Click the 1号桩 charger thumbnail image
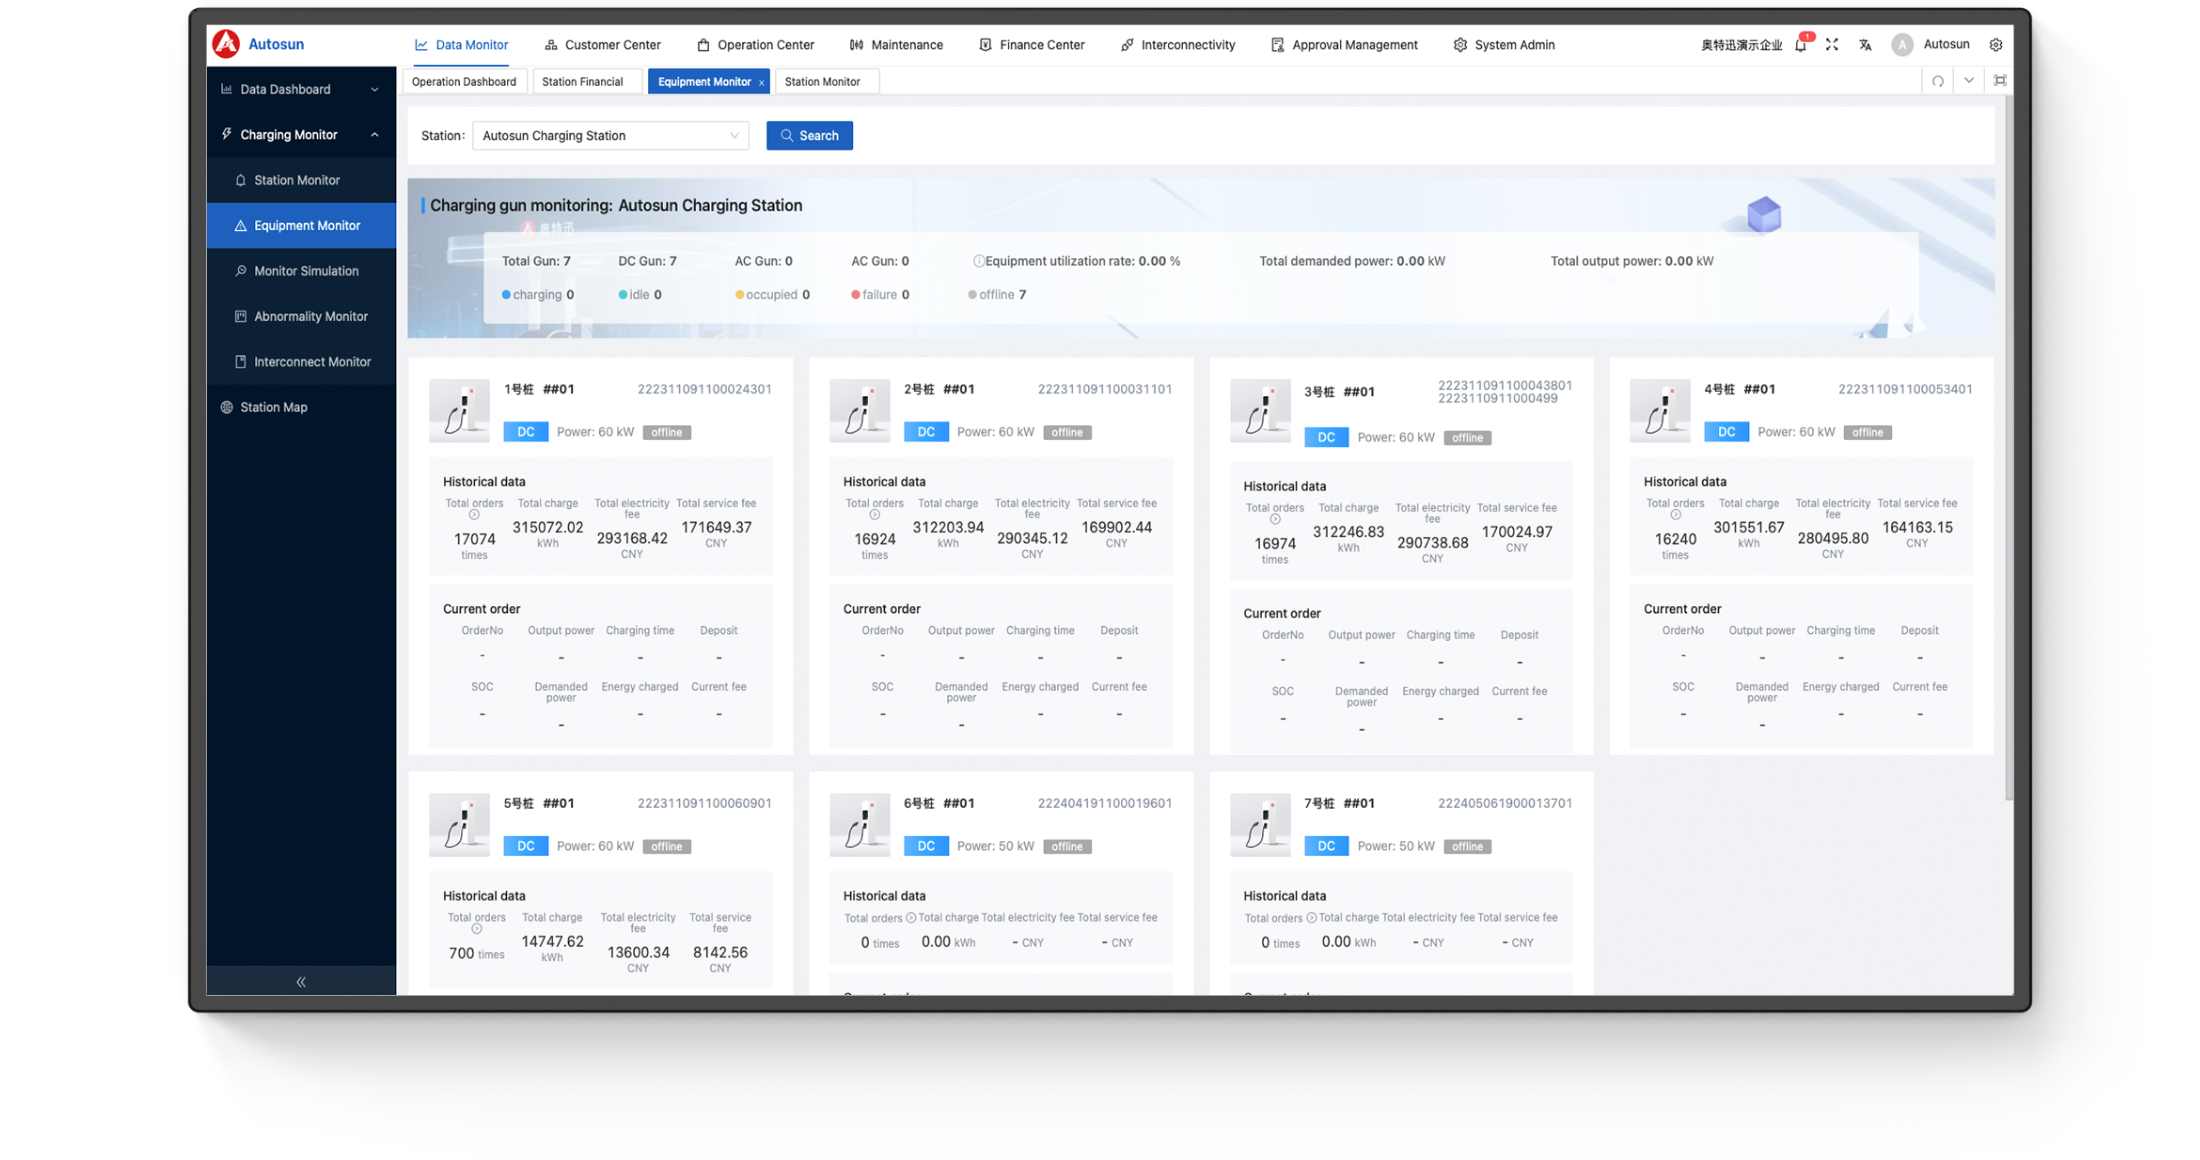This screenshot has height=1160, width=2200. tap(459, 410)
